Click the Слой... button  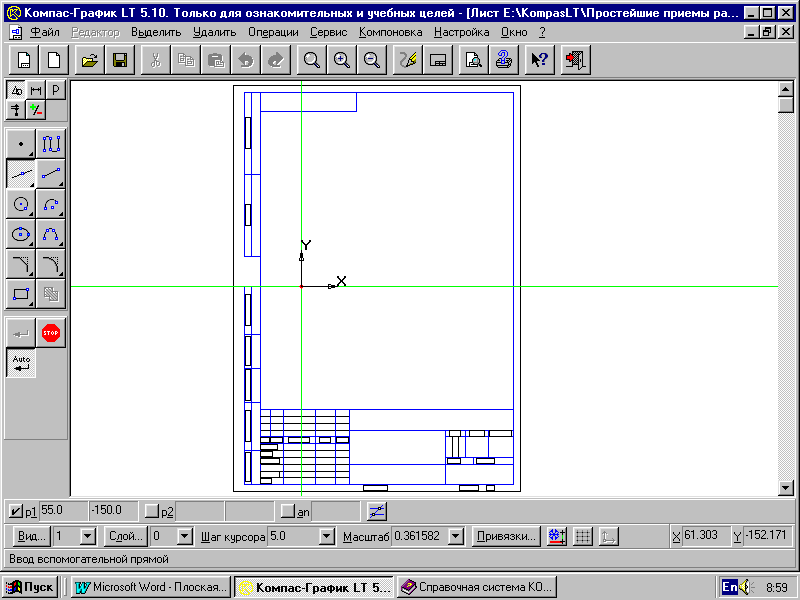point(126,536)
